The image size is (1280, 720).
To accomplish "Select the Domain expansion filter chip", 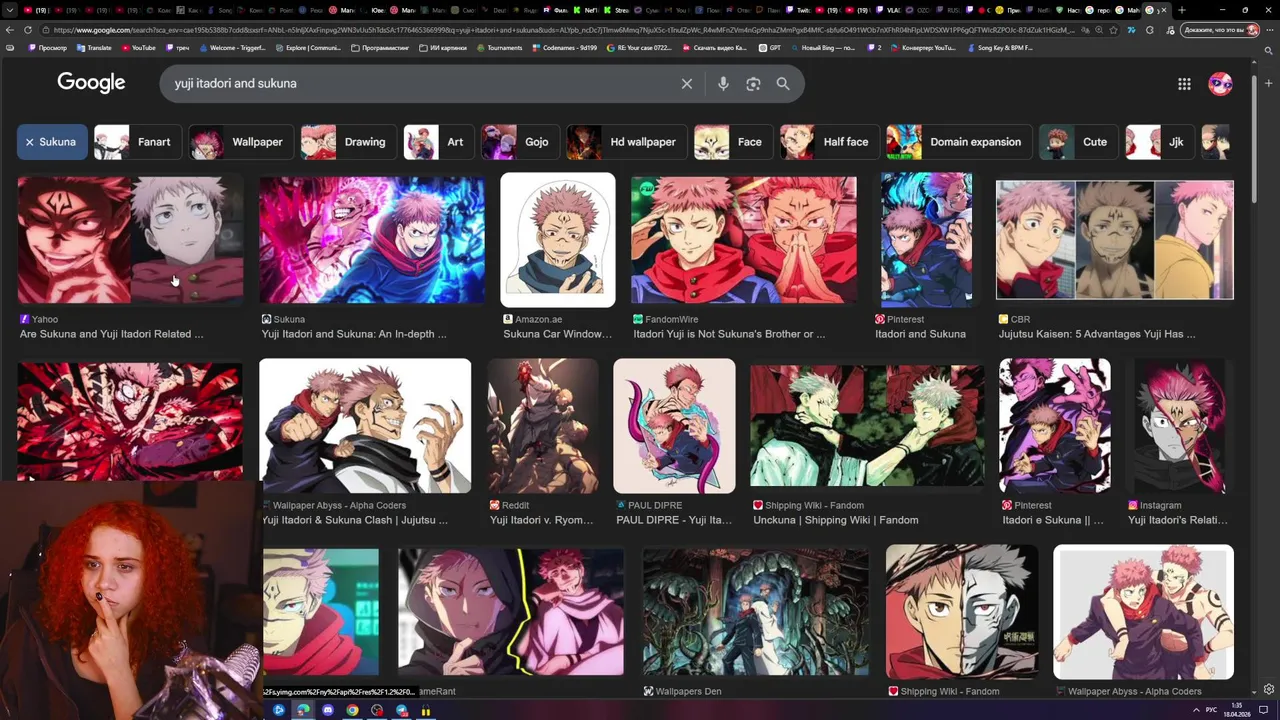I will pos(959,142).
